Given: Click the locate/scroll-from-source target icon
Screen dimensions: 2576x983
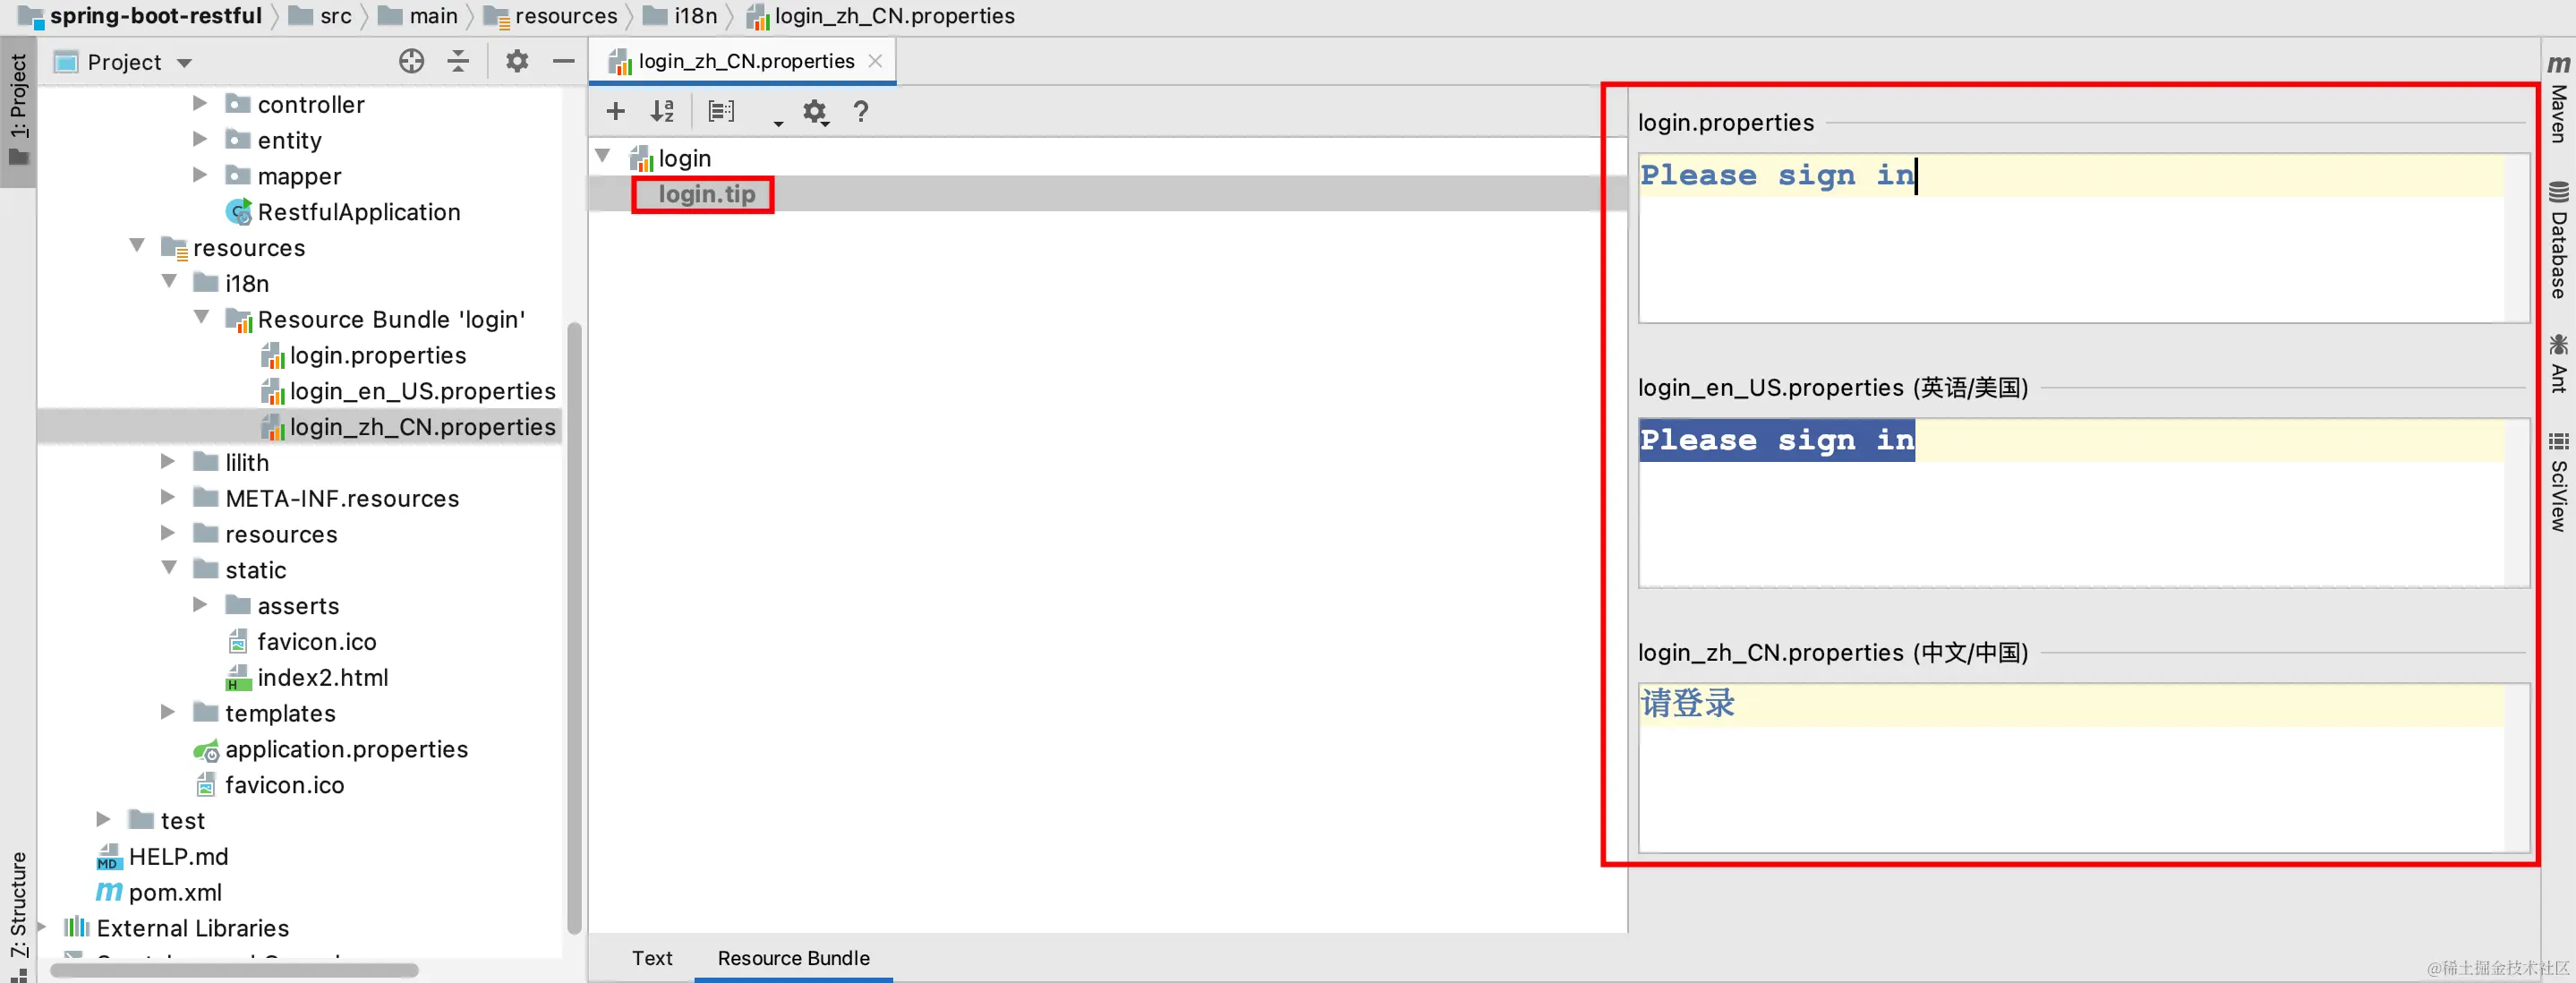Looking at the screenshot, I should (411, 62).
